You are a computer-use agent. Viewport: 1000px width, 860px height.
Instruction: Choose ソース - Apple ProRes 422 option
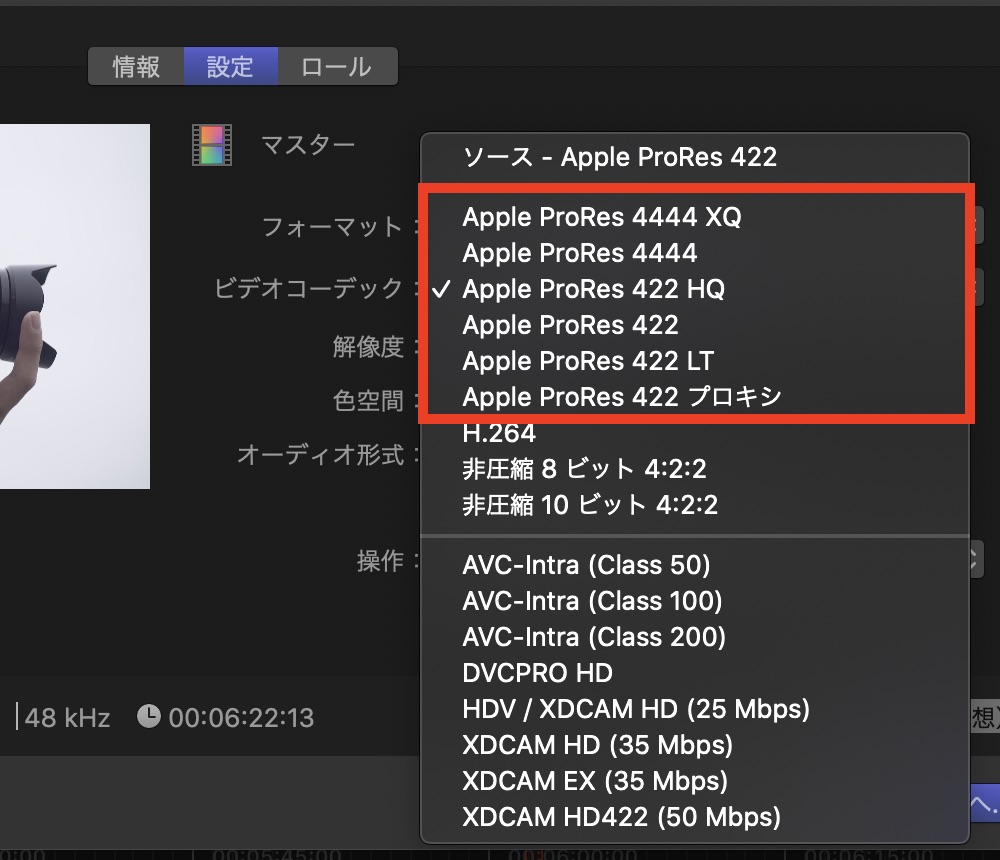(x=695, y=157)
